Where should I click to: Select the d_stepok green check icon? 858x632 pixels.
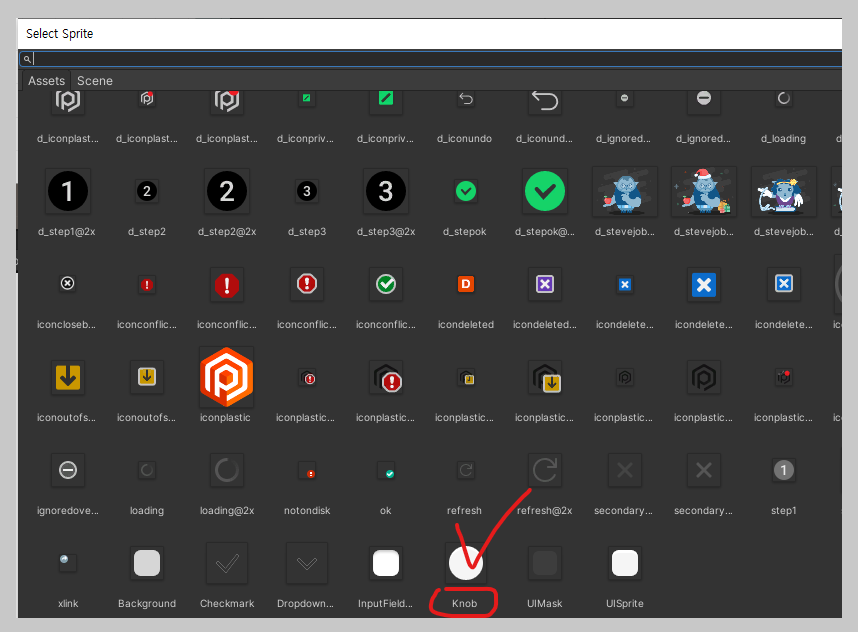click(x=466, y=191)
